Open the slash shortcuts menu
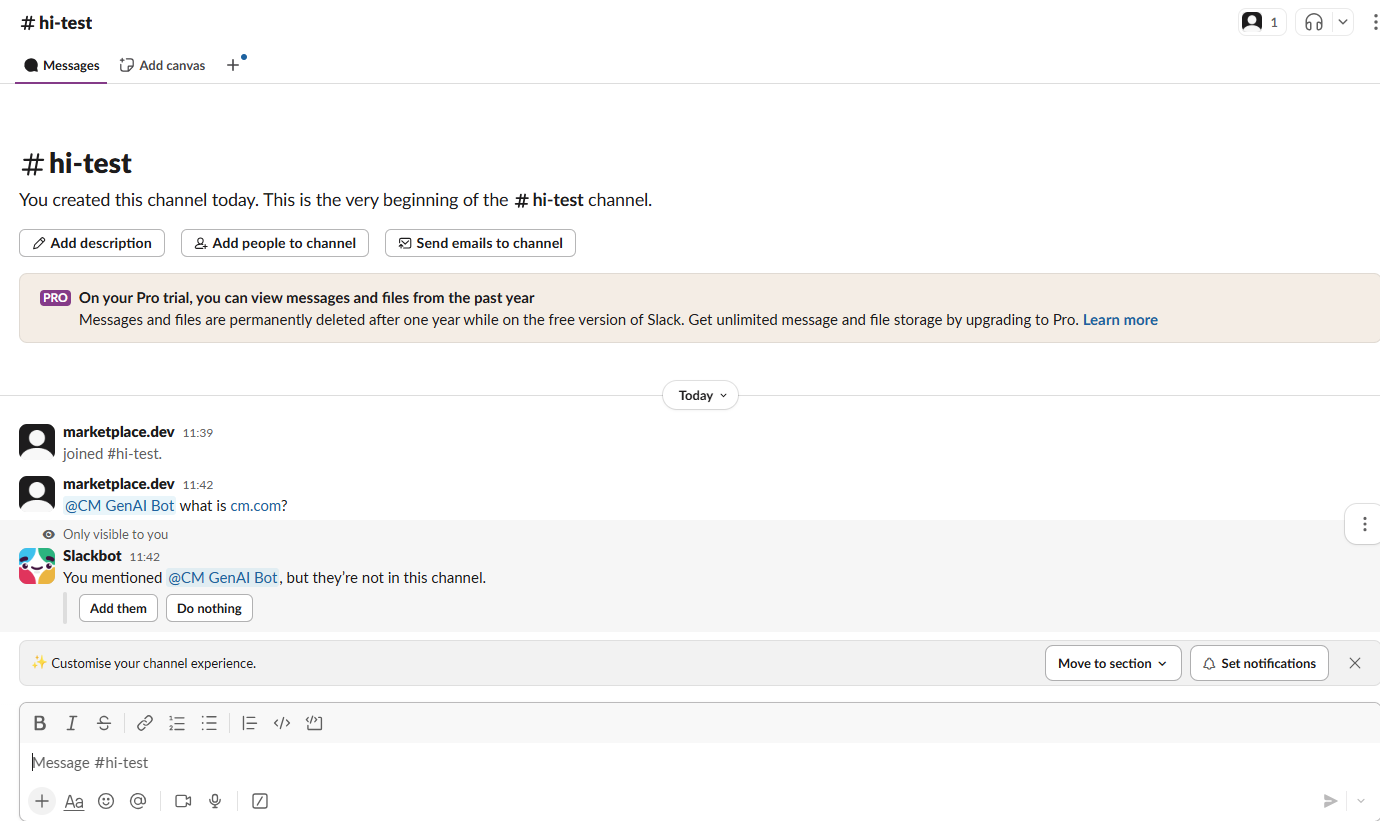Image resolution: width=1380 pixels, height=821 pixels. pyautogui.click(x=260, y=801)
